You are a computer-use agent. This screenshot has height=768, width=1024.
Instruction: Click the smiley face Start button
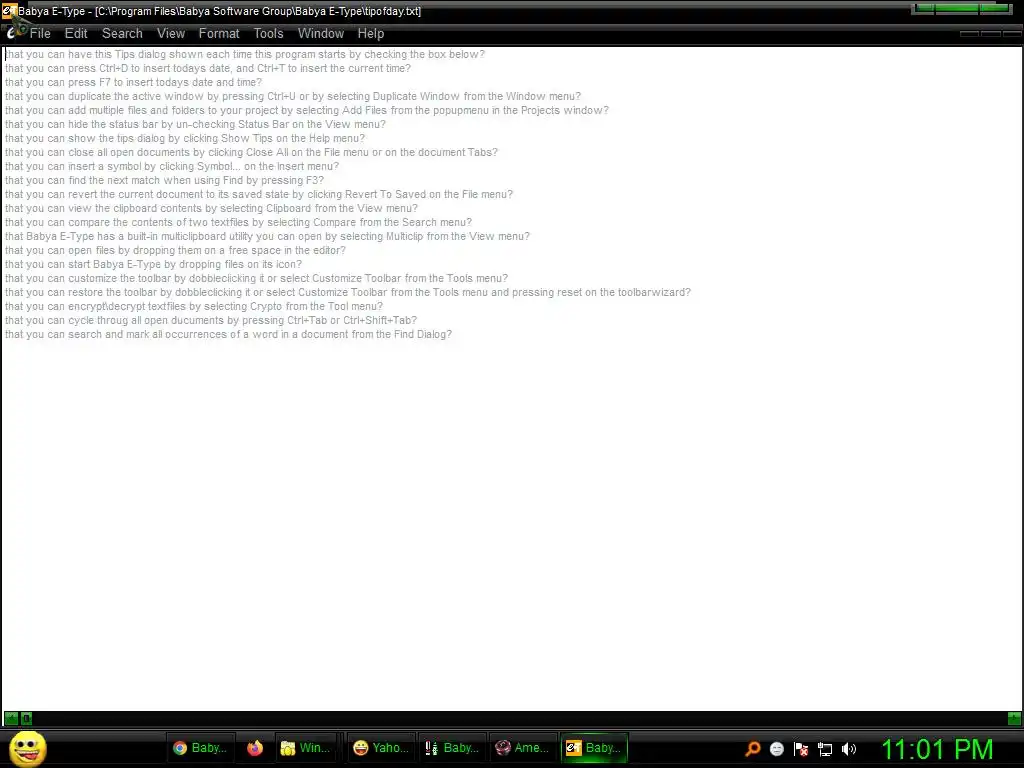click(x=27, y=748)
